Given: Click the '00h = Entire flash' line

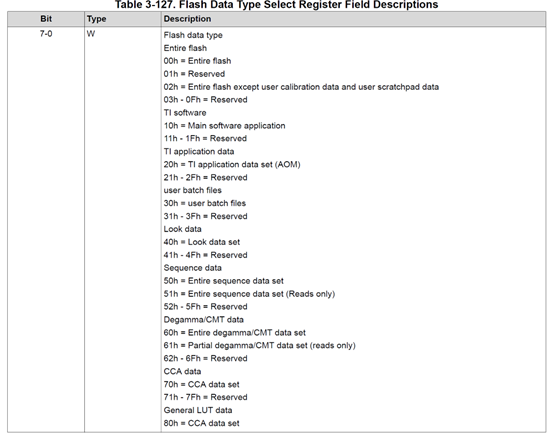Looking at the screenshot, I should [197, 61].
